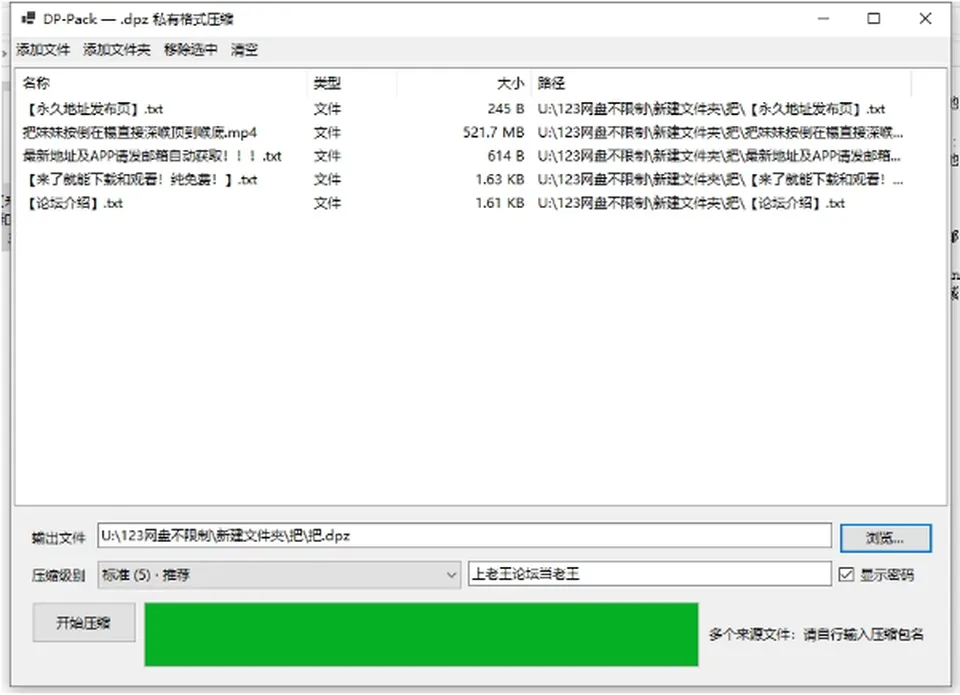Click the 文件 type cell in 【永久地址发布页】 row

click(328, 109)
